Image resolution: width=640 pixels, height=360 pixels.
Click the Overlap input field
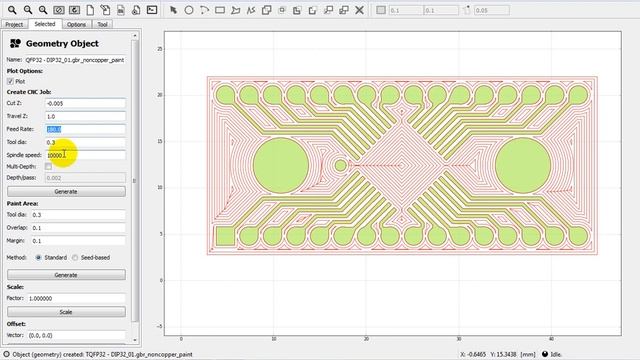click(x=78, y=228)
